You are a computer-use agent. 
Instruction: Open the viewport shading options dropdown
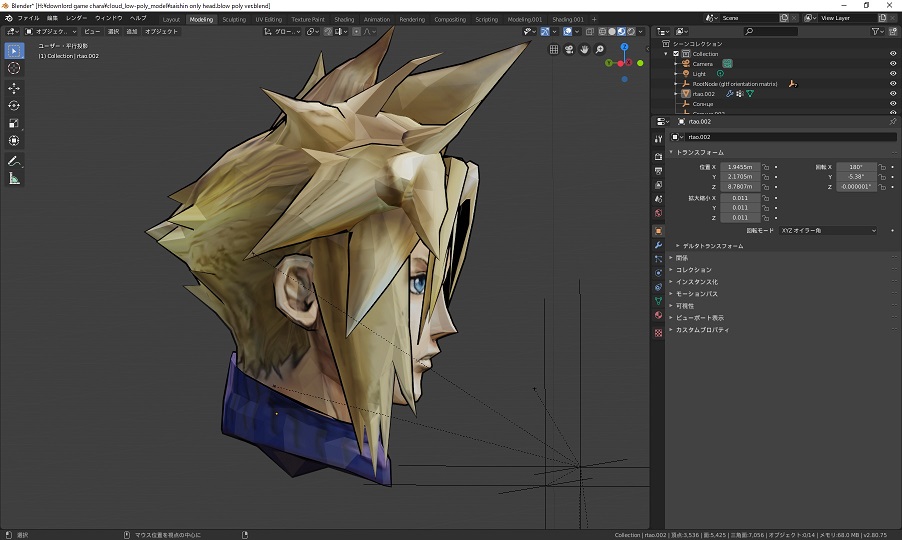641,32
